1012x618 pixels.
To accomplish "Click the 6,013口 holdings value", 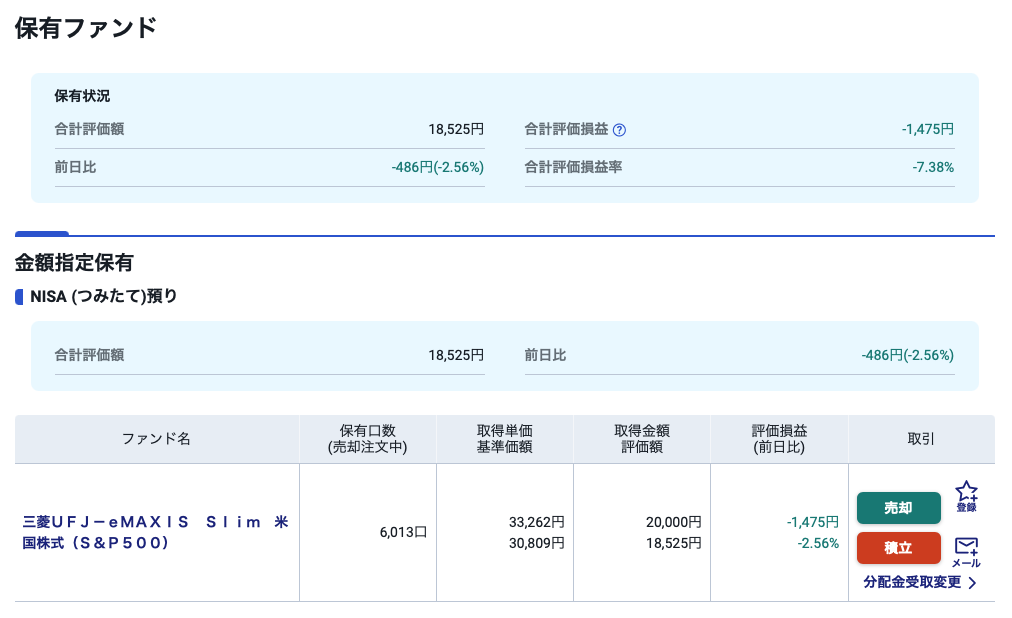I will coord(403,532).
